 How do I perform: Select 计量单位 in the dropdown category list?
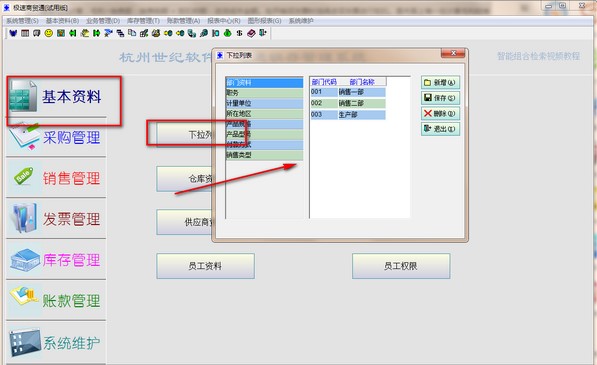coord(264,103)
